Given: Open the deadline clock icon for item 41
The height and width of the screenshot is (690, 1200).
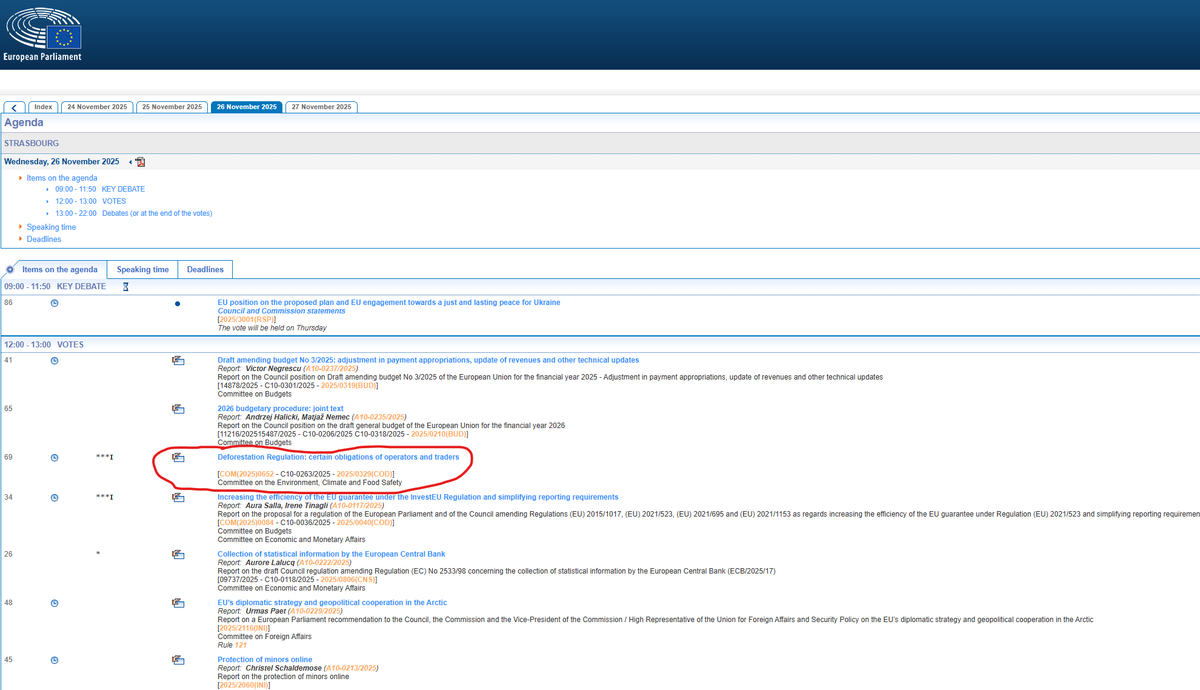Looking at the screenshot, I should click(55, 360).
